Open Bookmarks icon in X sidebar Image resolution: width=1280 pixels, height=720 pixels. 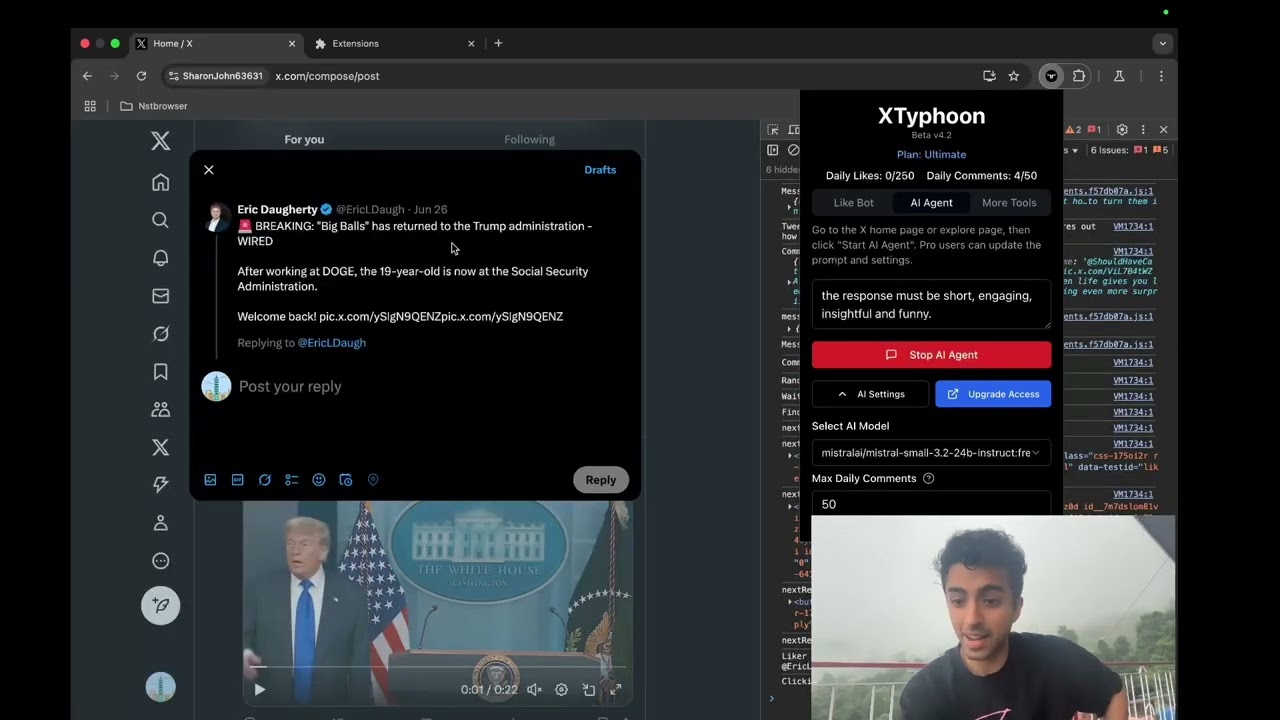pos(160,372)
